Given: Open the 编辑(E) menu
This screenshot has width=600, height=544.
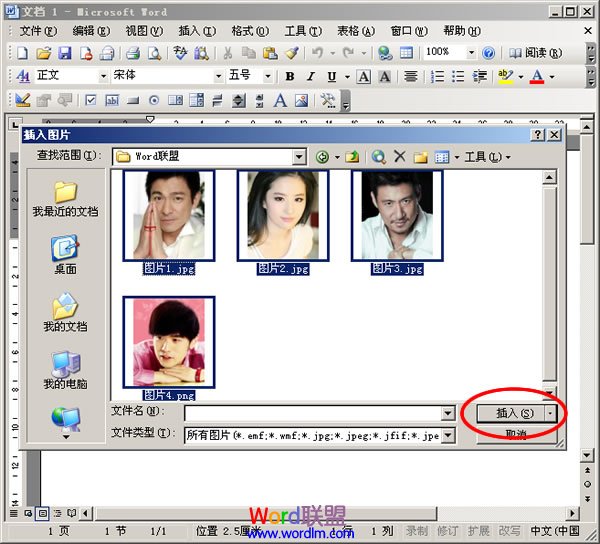Looking at the screenshot, I should tap(91, 31).
